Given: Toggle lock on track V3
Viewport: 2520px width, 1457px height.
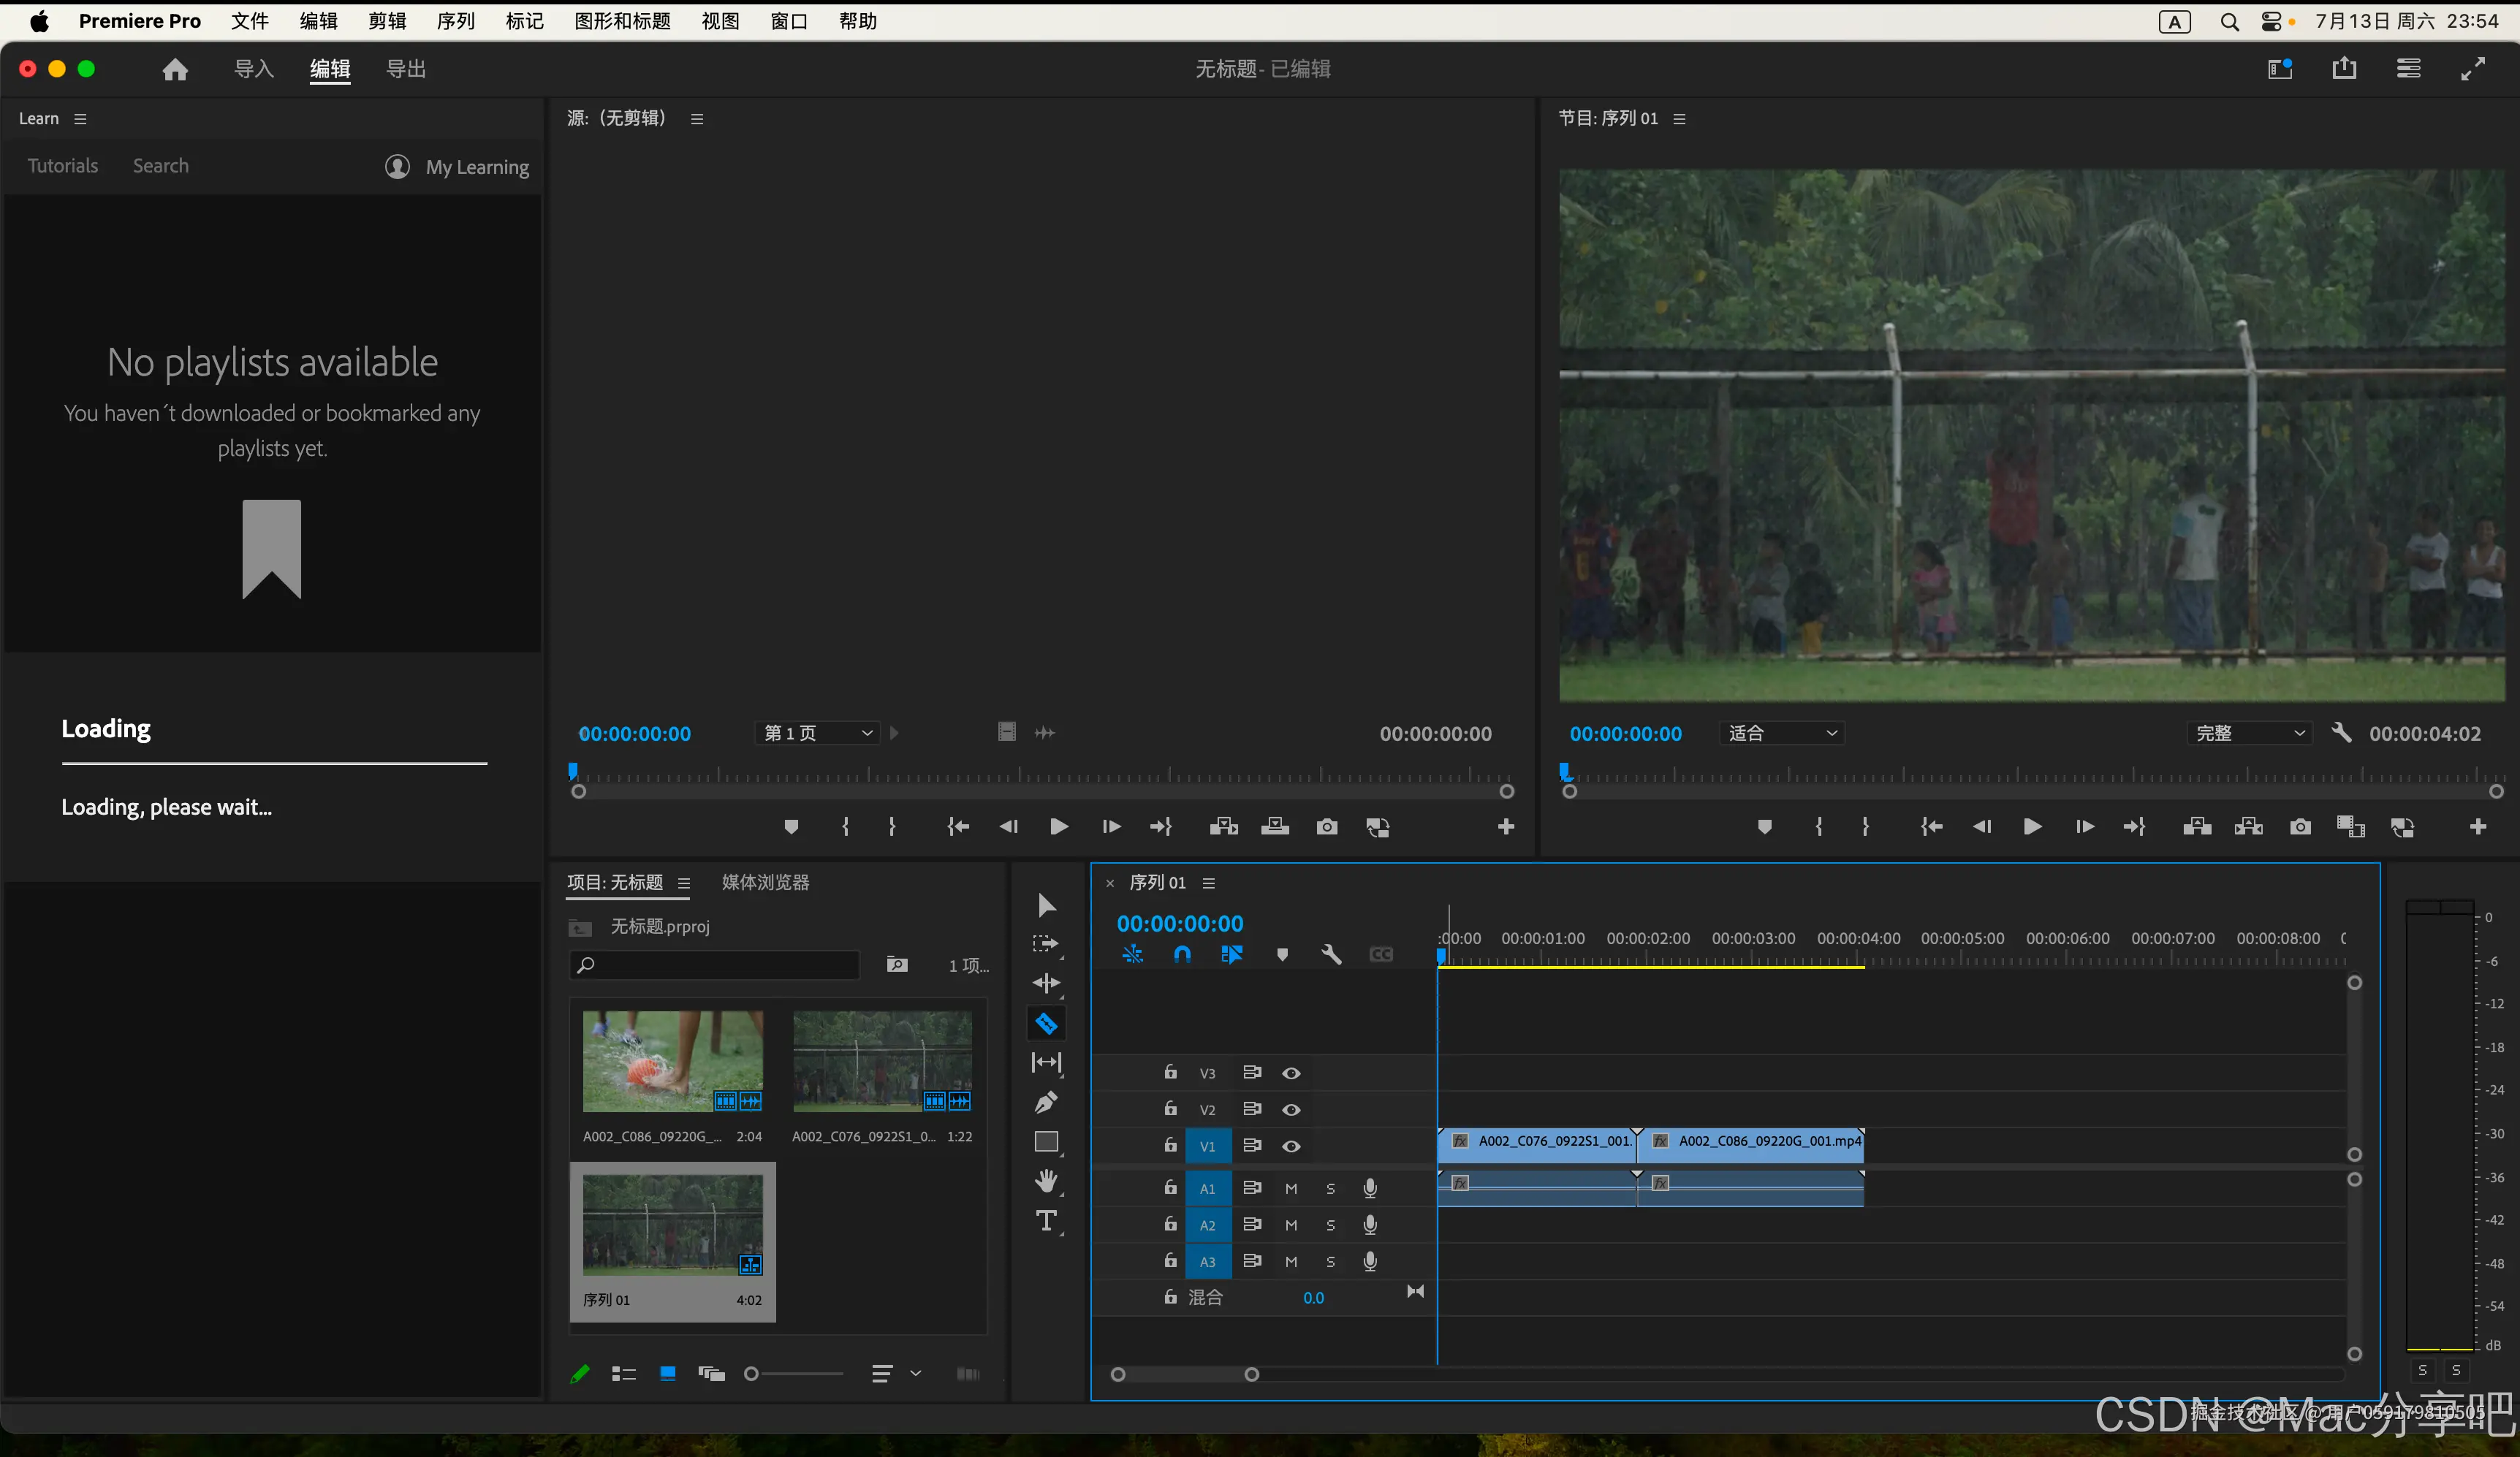Looking at the screenshot, I should [x=1170, y=1072].
